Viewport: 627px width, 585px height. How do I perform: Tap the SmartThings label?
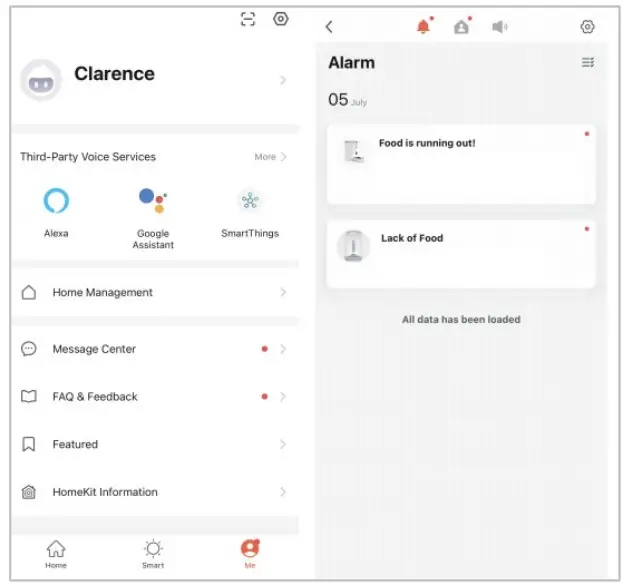tap(250, 233)
